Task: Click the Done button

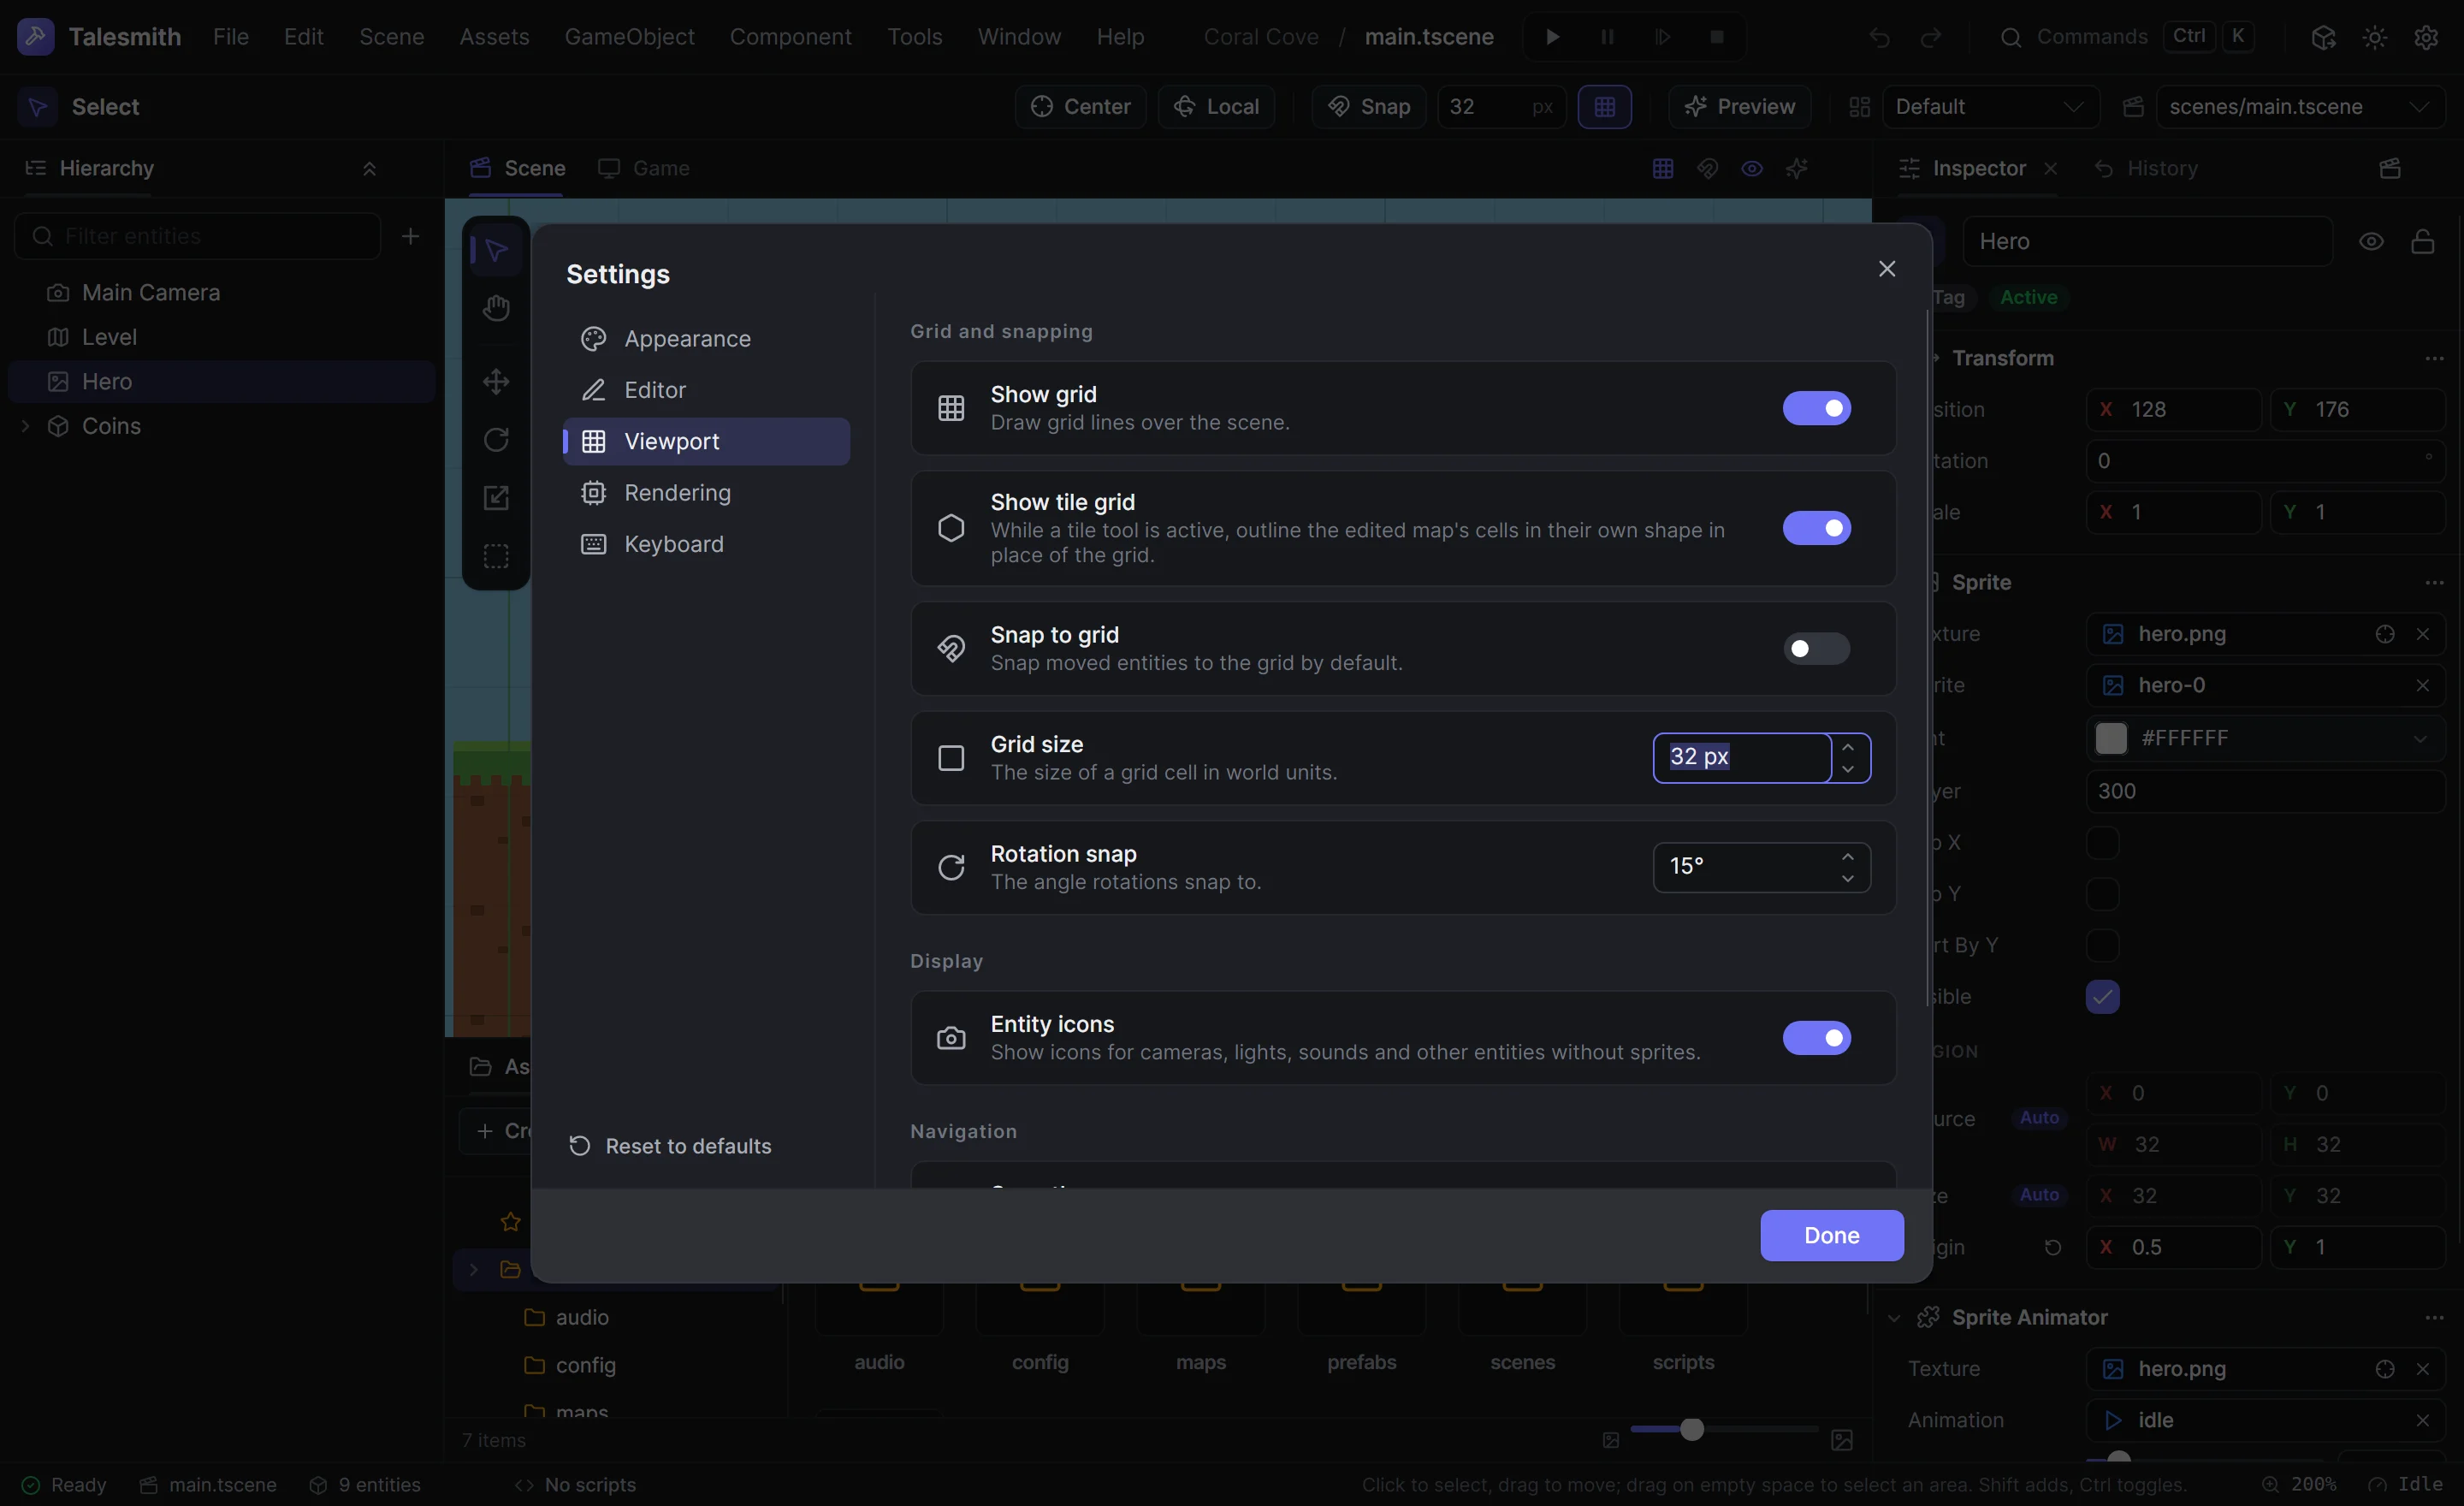Action: click(1831, 1235)
